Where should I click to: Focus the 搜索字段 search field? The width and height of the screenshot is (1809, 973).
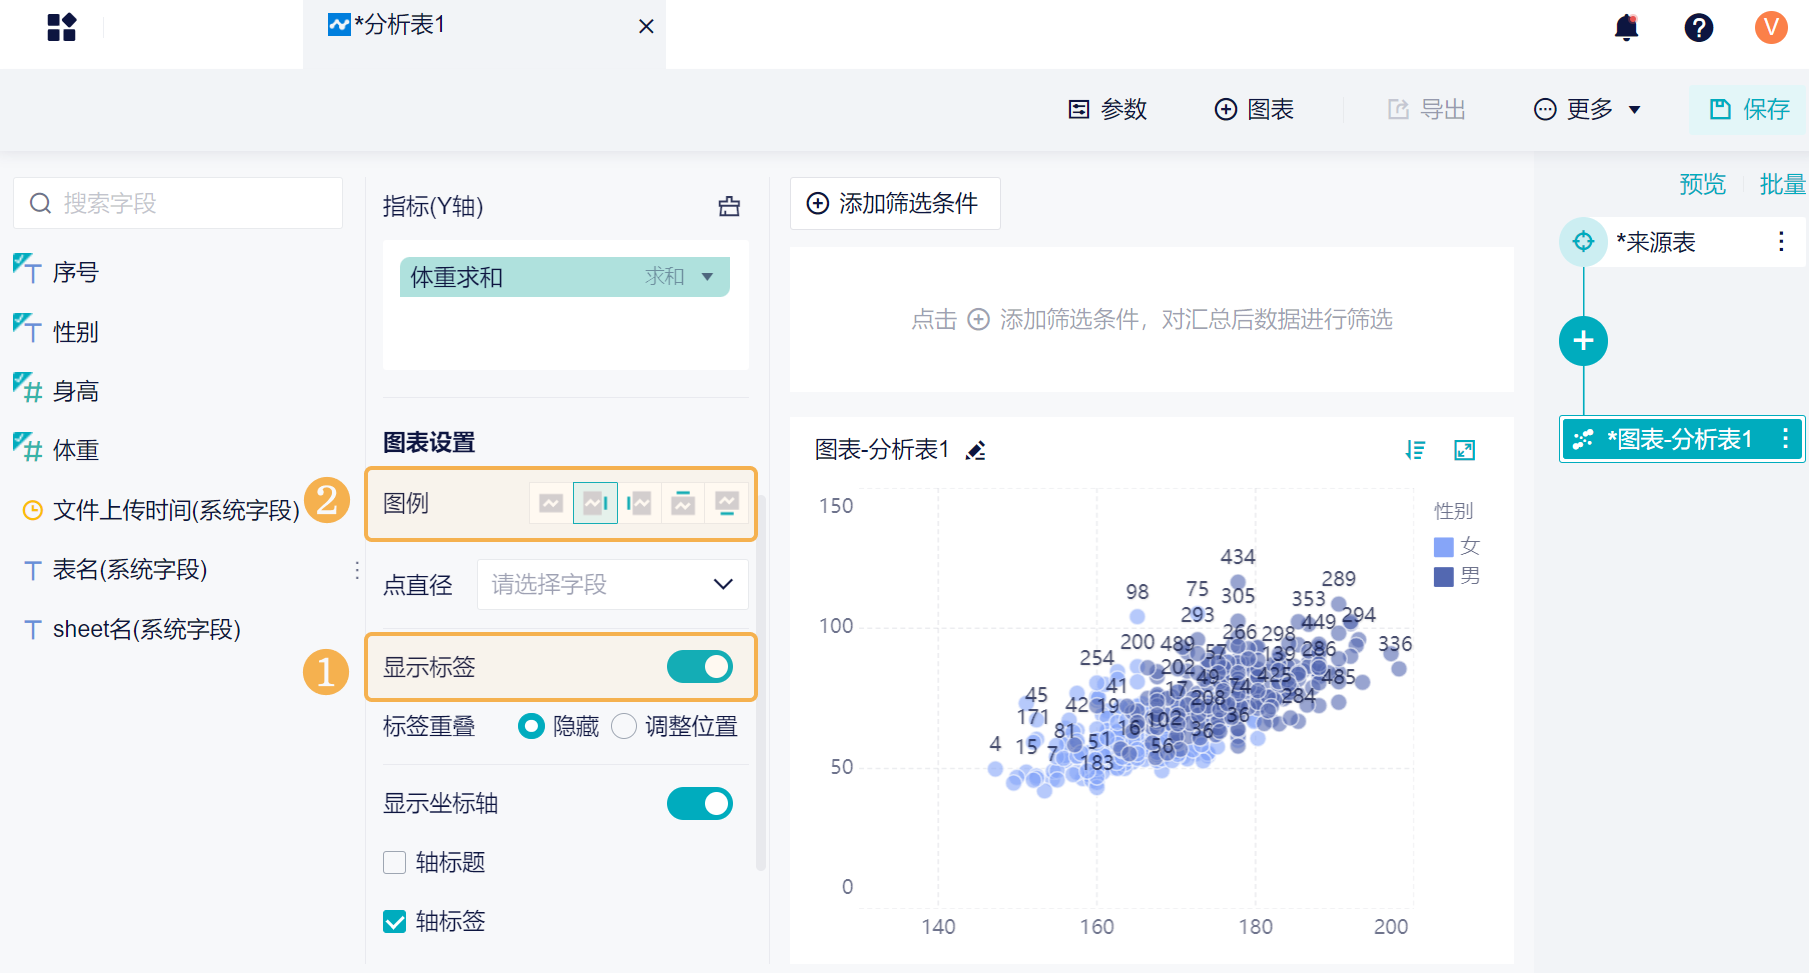[x=178, y=203]
